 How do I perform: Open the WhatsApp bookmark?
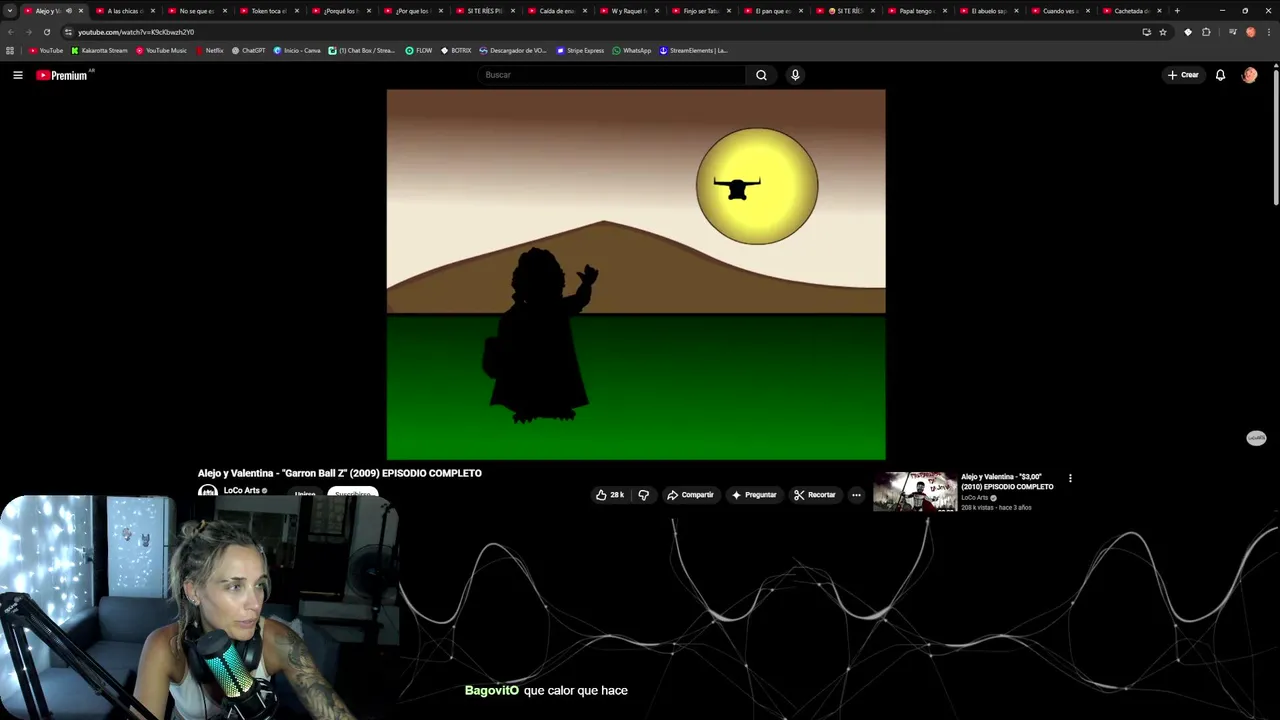[x=631, y=50]
